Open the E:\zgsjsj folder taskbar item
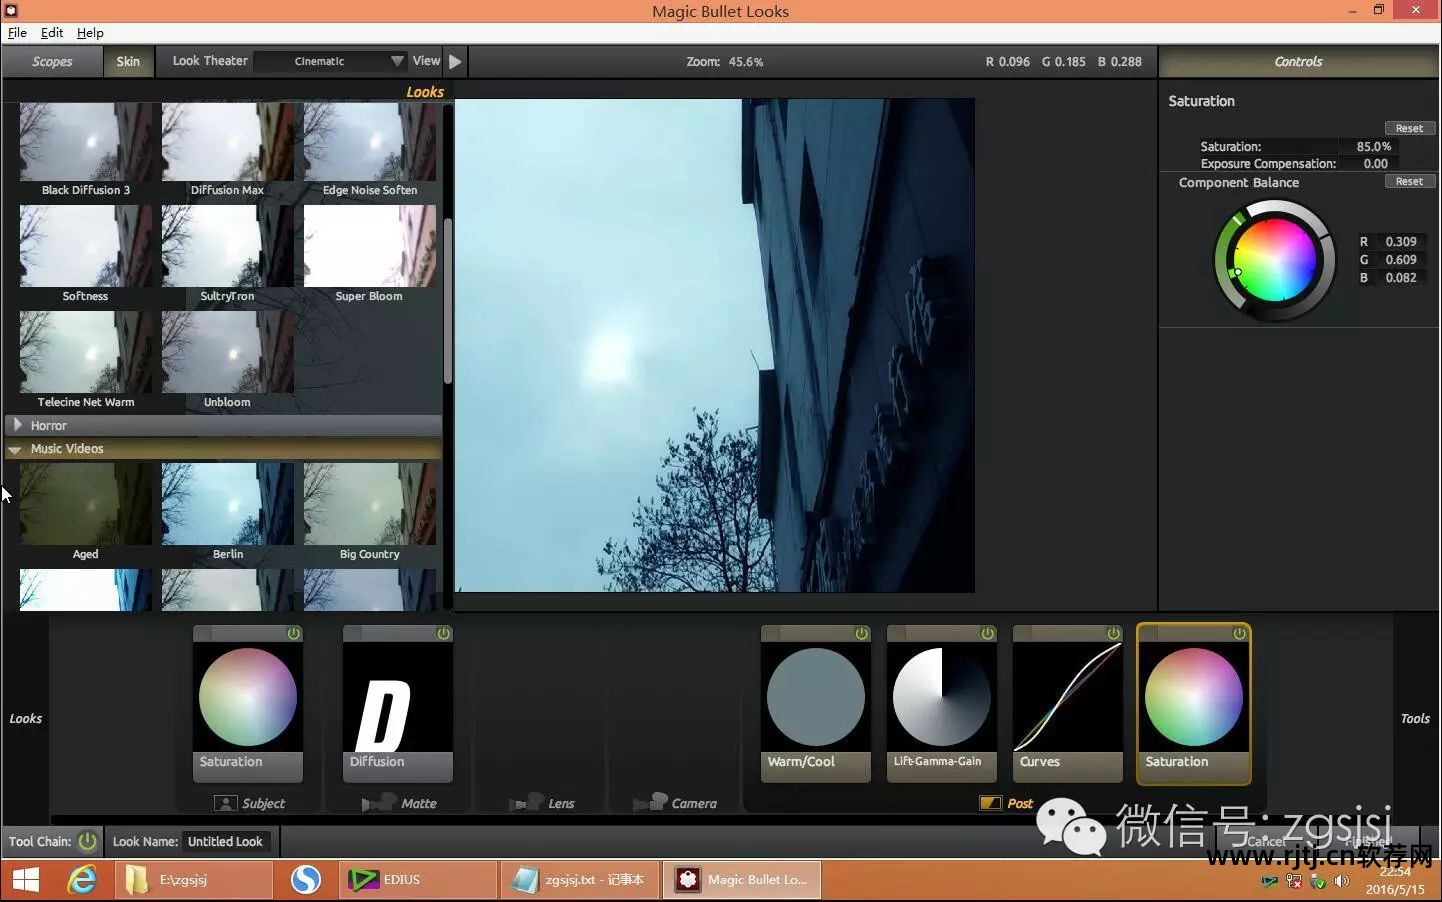 coord(194,880)
